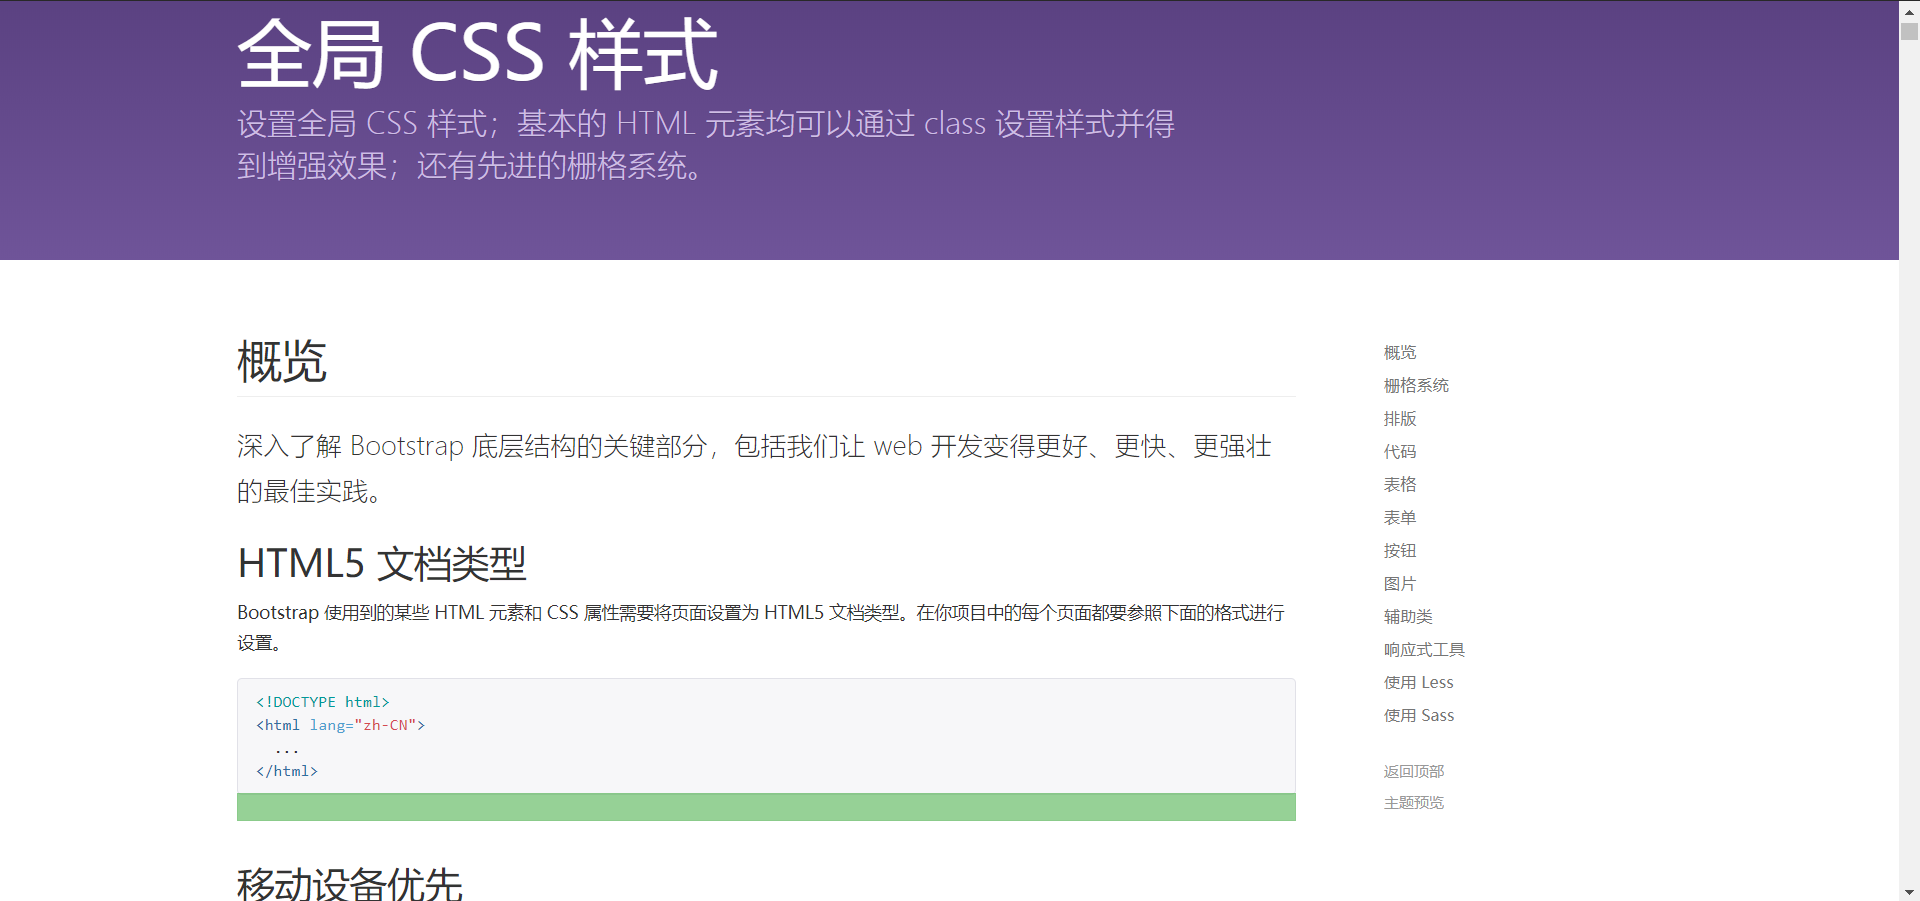
Task: Click the scrollbar down arrow
Action: 1909,892
